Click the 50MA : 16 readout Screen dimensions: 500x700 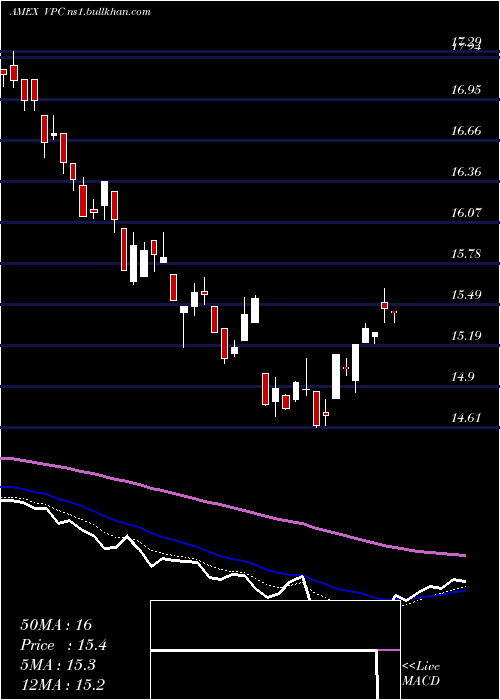[56, 625]
